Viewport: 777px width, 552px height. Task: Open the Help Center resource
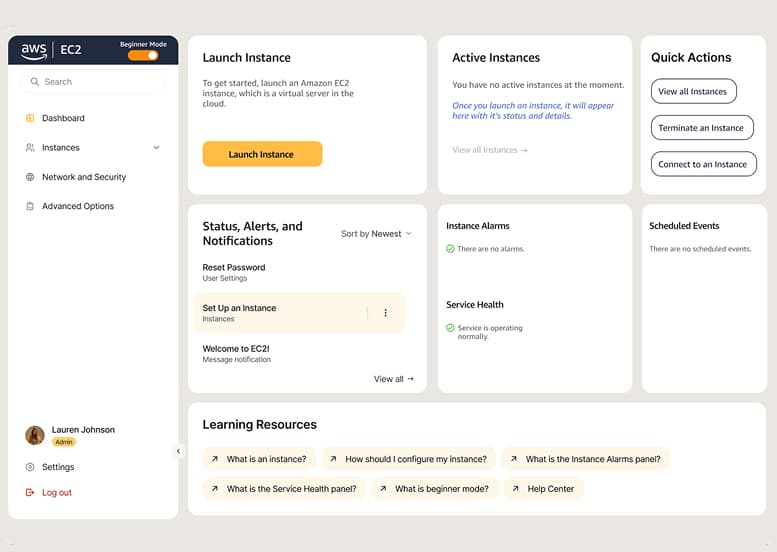tap(544, 489)
